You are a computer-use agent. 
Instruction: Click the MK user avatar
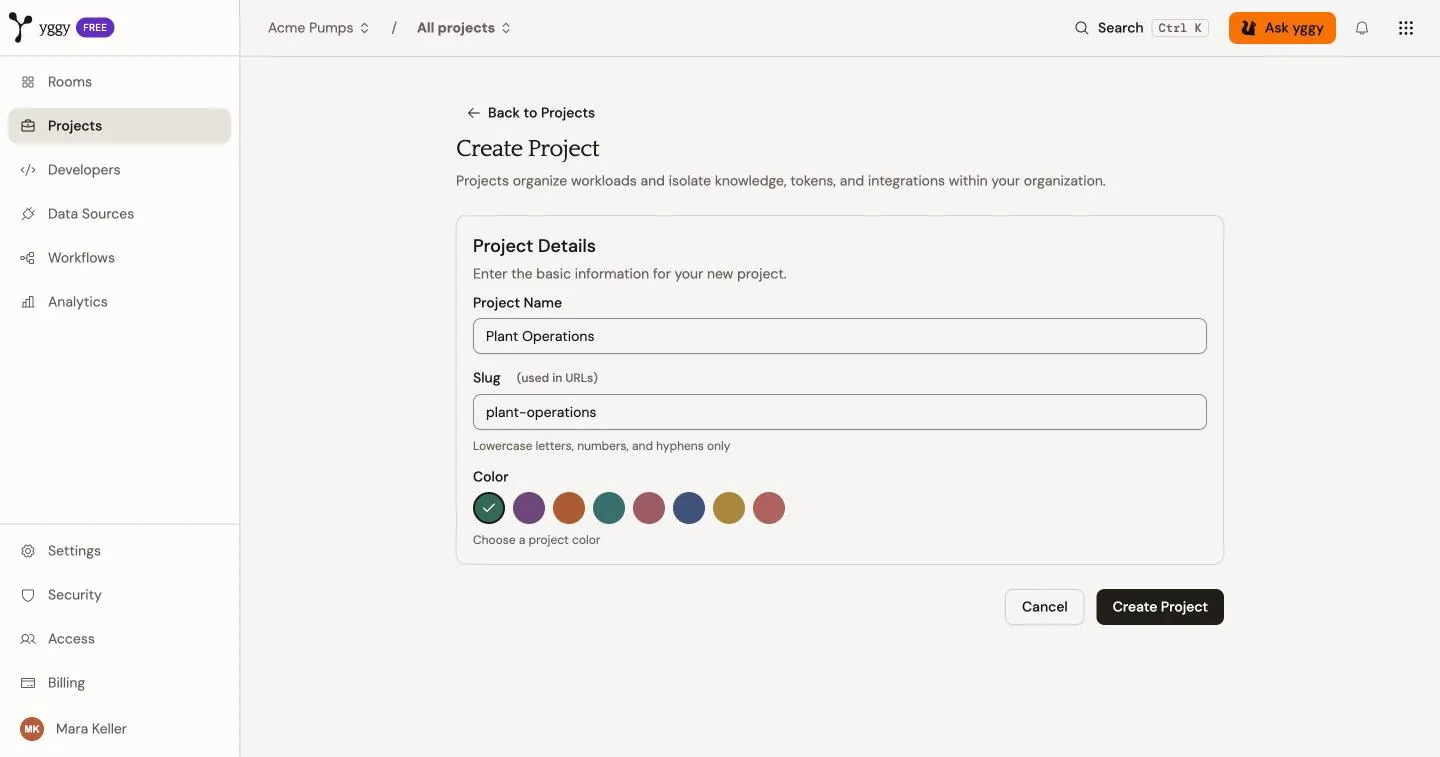(32, 729)
